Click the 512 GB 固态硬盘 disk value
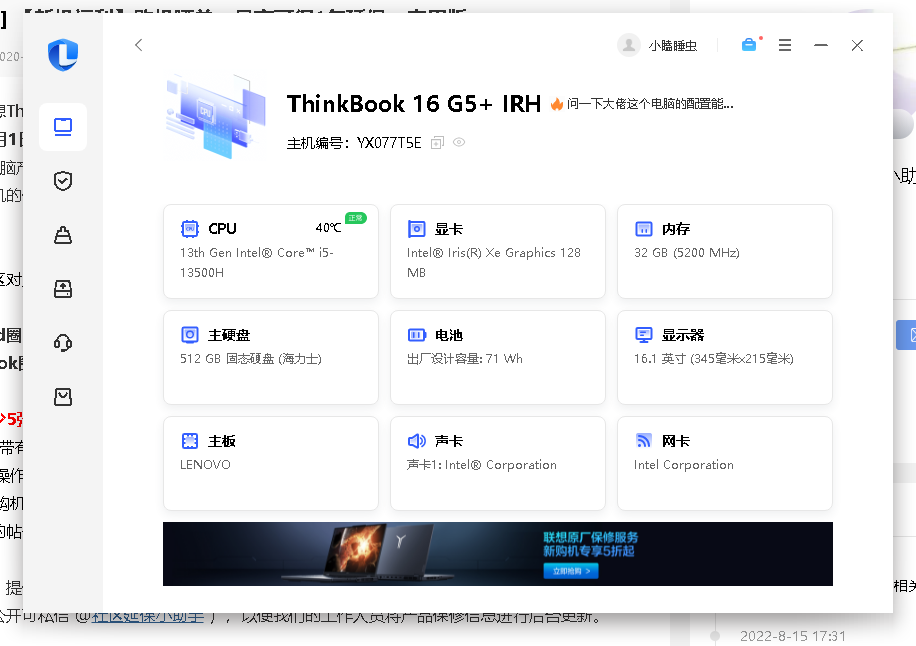The width and height of the screenshot is (916, 646). [251, 359]
